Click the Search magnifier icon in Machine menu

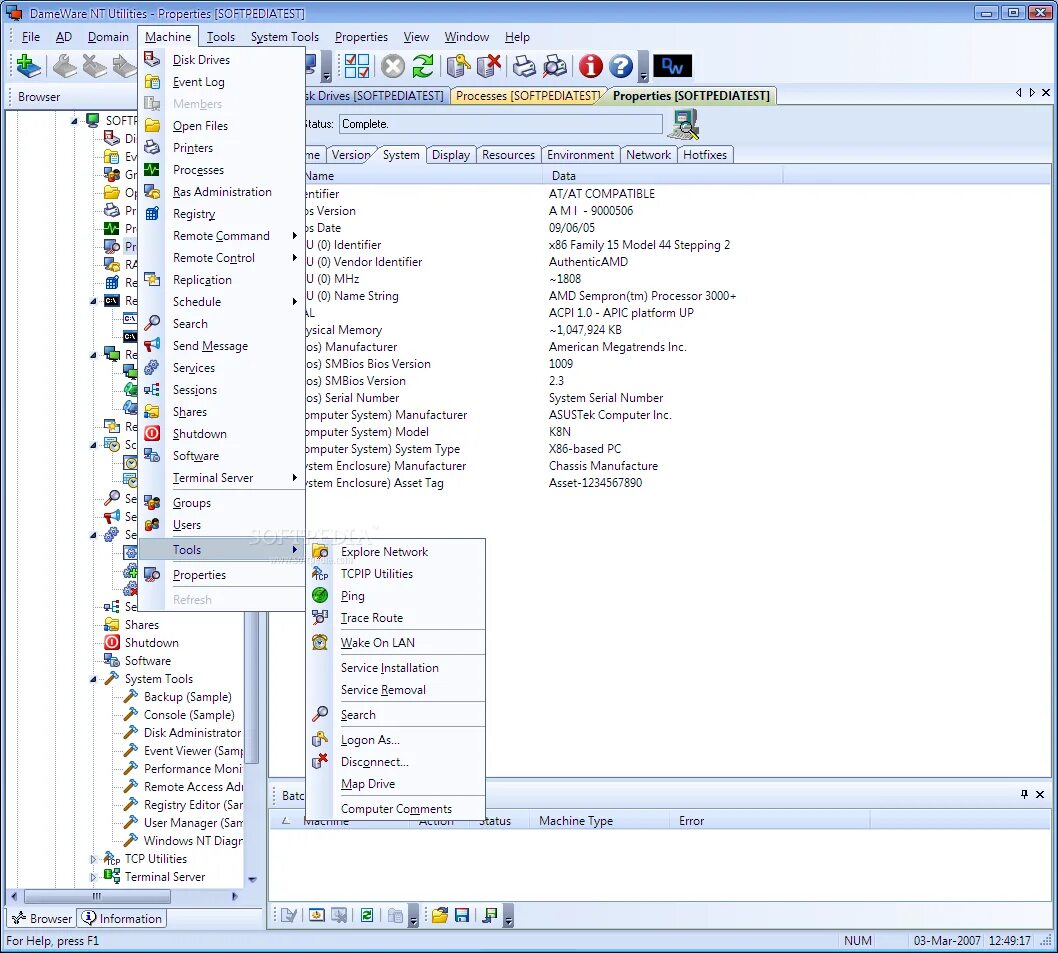click(152, 323)
